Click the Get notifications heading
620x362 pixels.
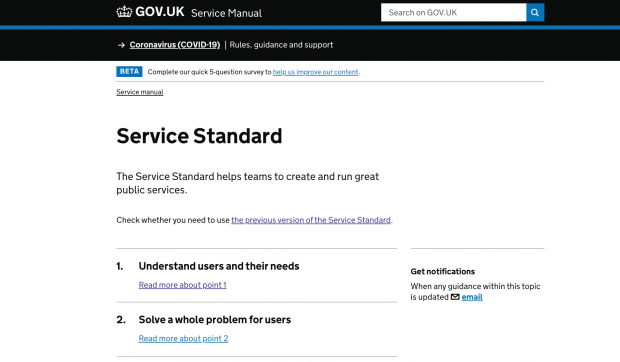442,272
